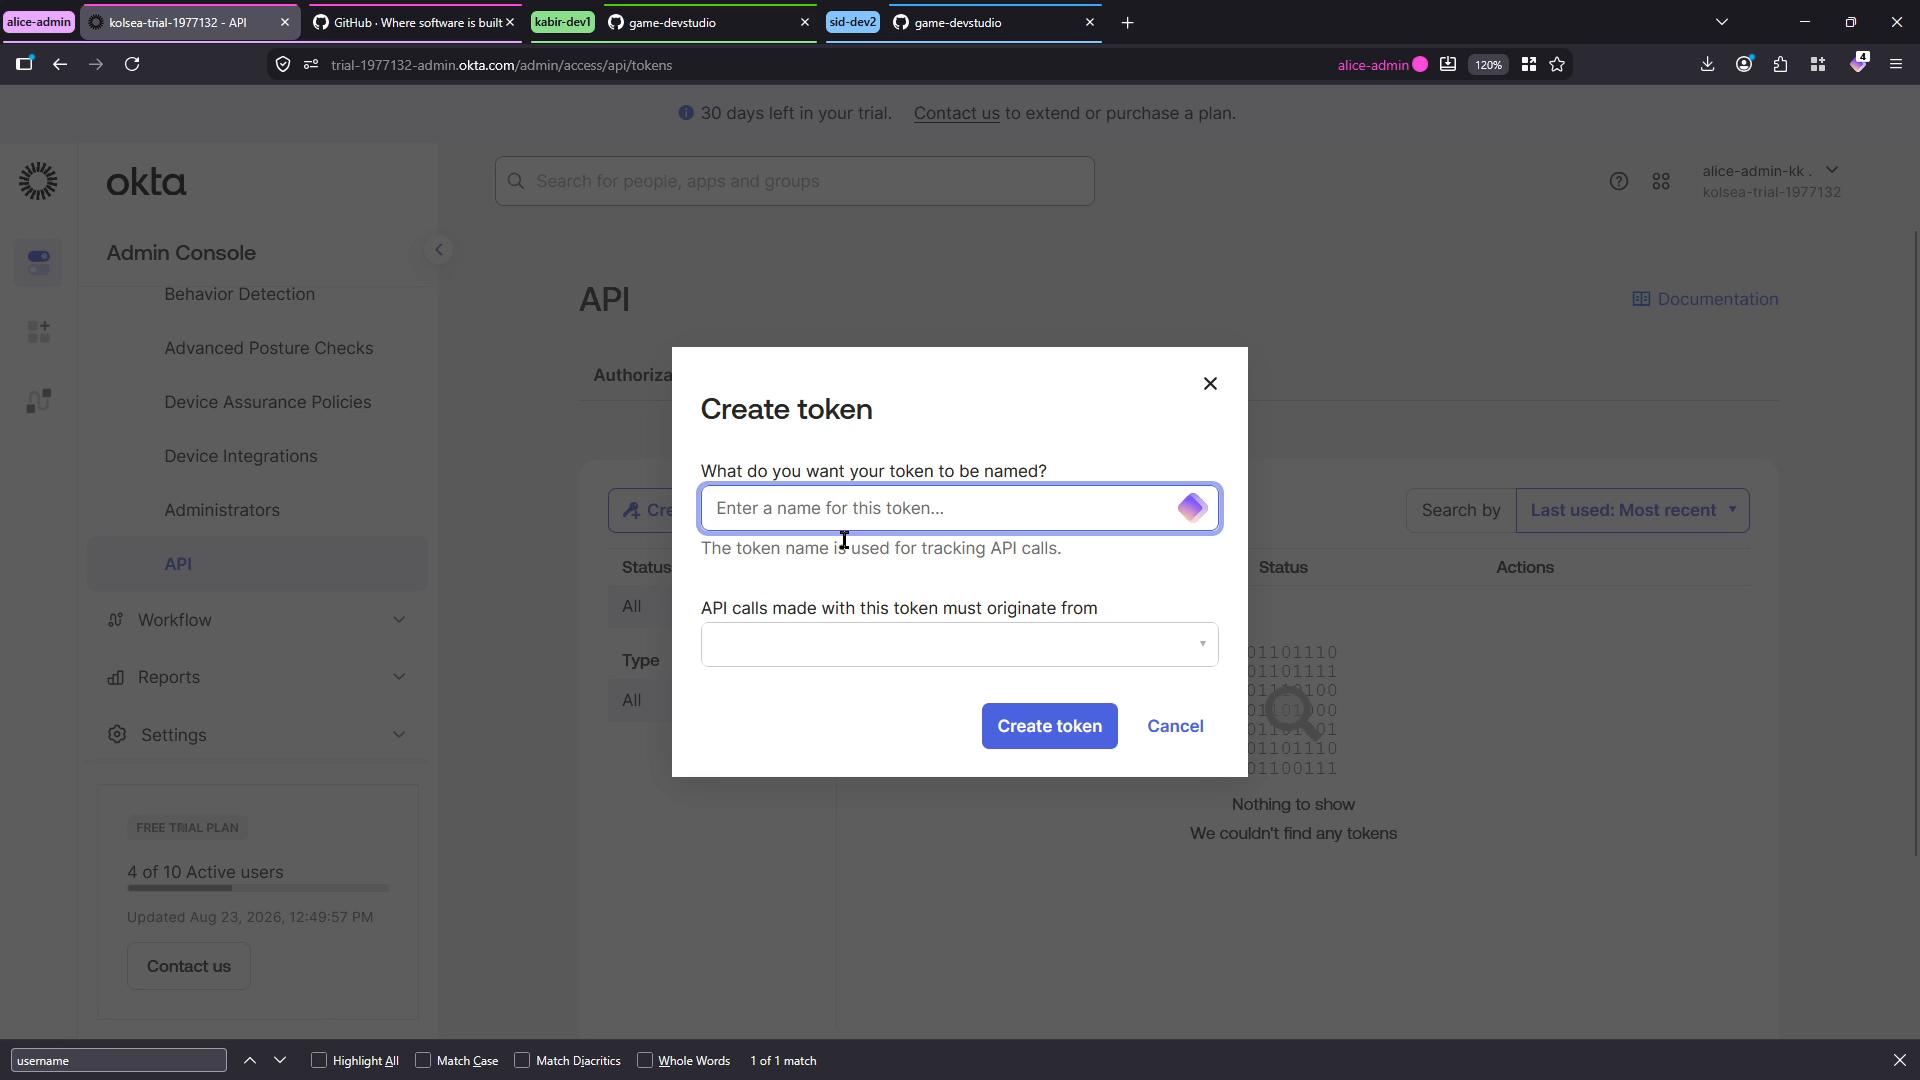Open the purple extension icon with badge 4
1920x1080 pixels.
pyautogui.click(x=1858, y=63)
